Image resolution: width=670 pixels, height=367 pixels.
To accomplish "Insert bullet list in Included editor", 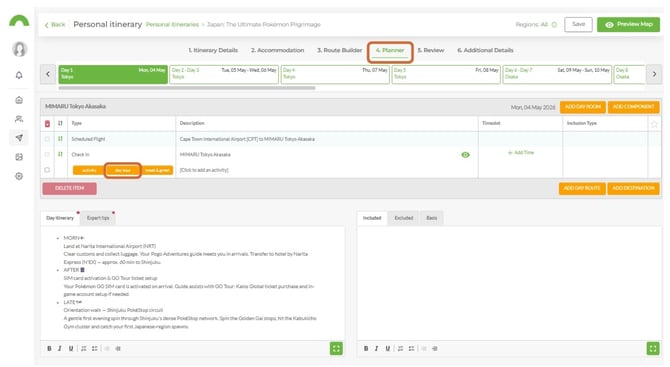I will [x=411, y=349].
